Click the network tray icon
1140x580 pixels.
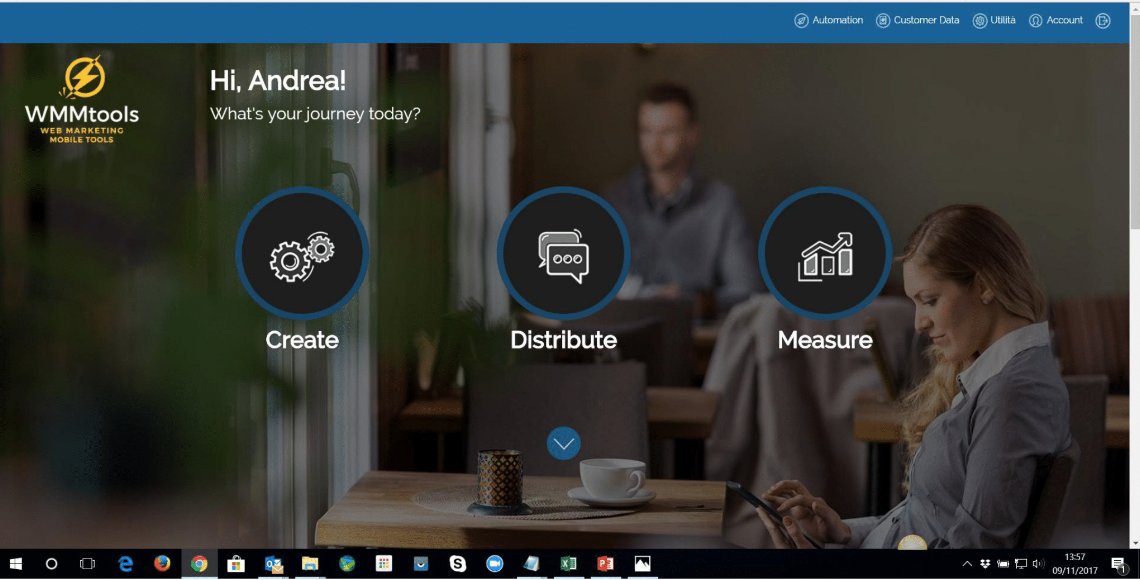click(x=1021, y=564)
